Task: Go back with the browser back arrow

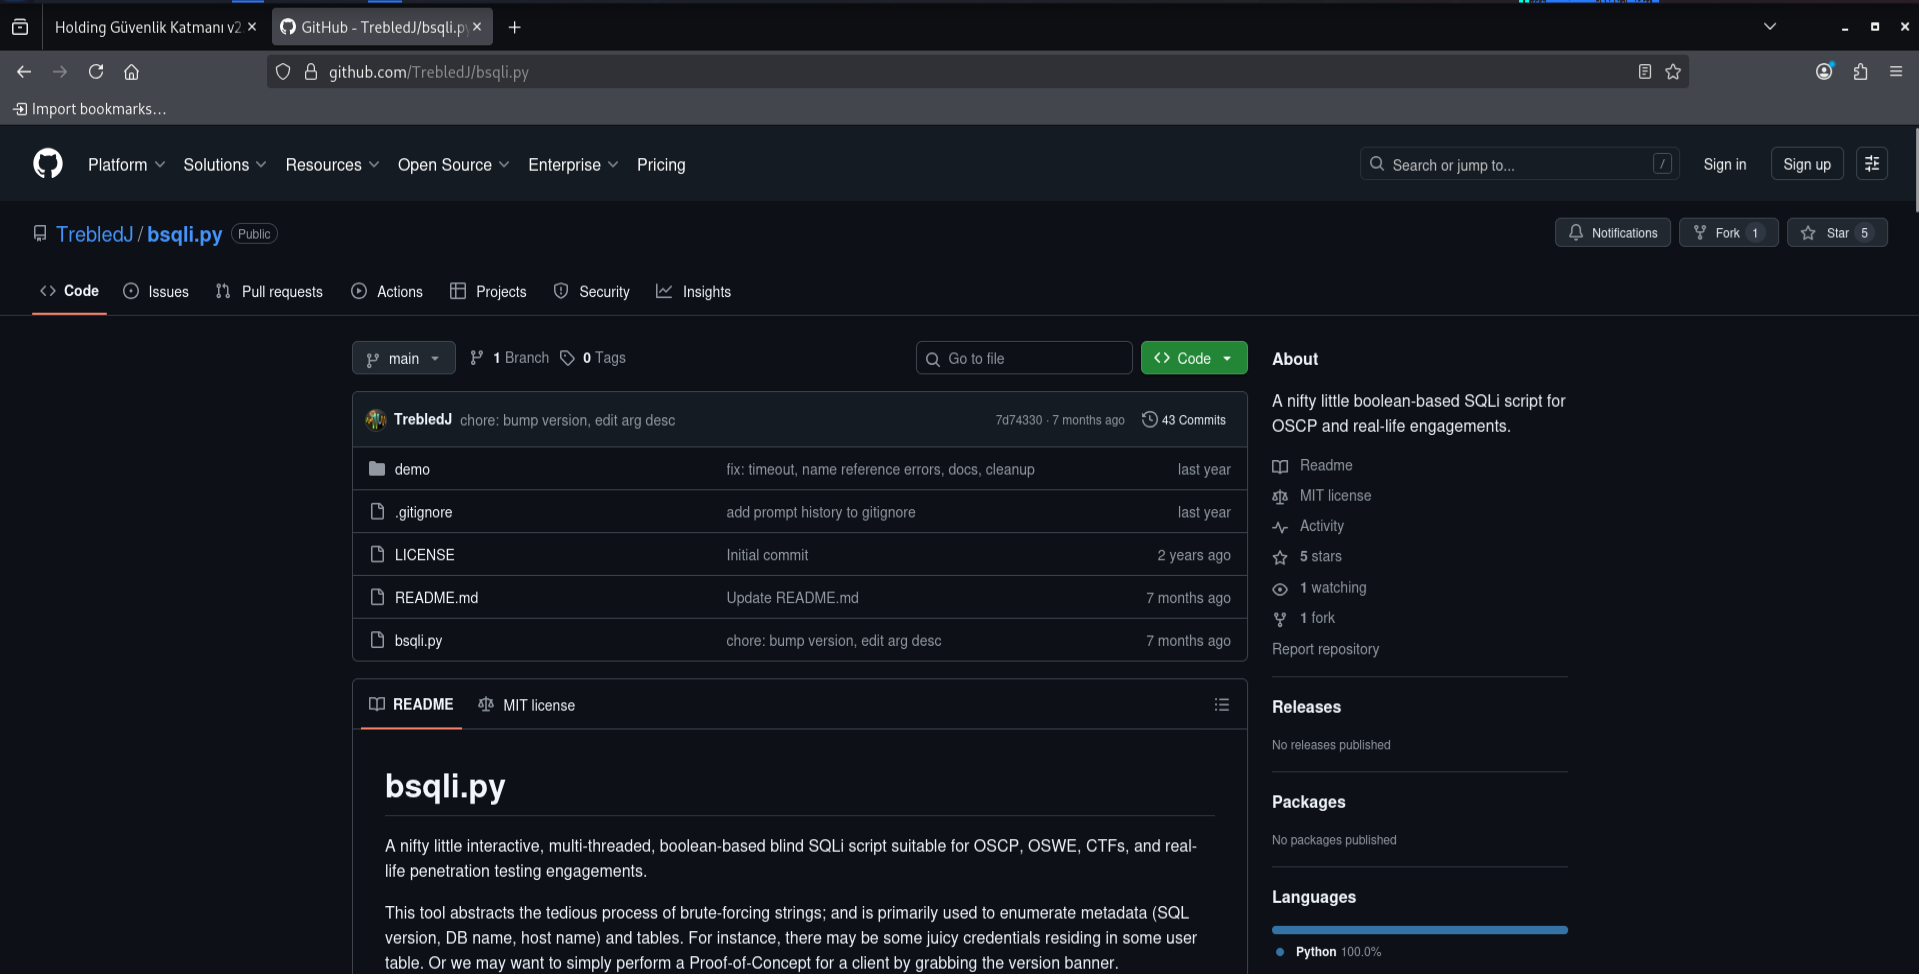Action: tap(24, 72)
